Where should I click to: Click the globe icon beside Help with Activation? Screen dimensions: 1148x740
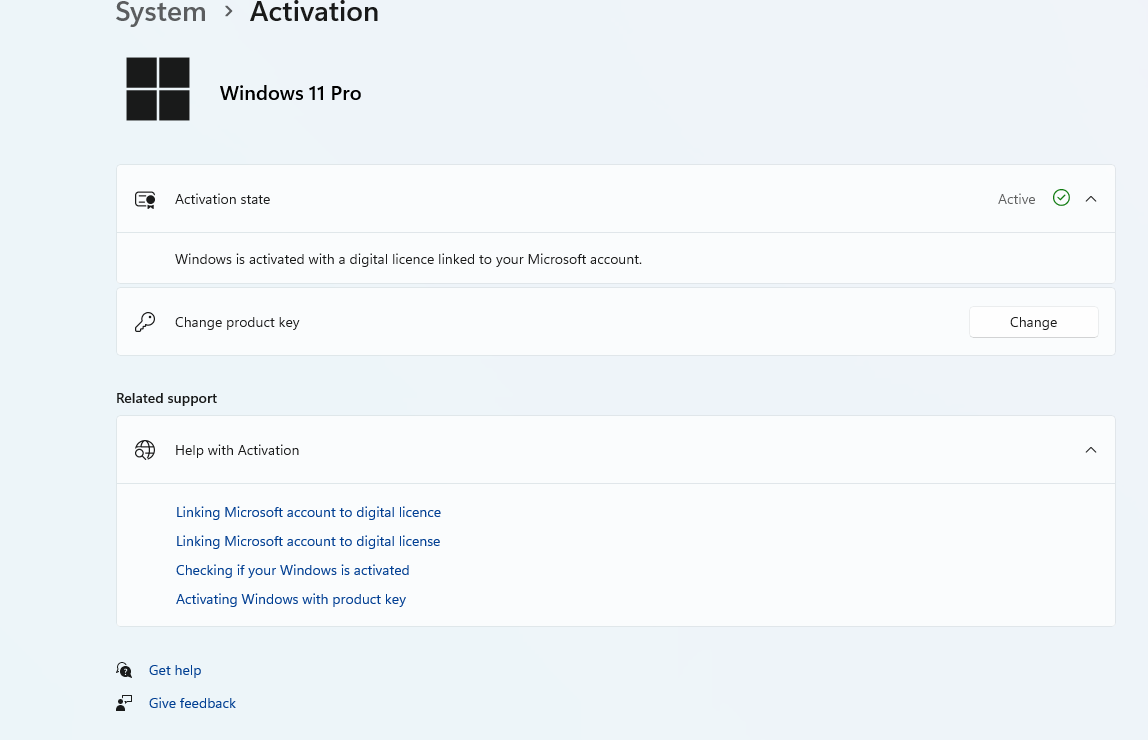[x=145, y=450]
